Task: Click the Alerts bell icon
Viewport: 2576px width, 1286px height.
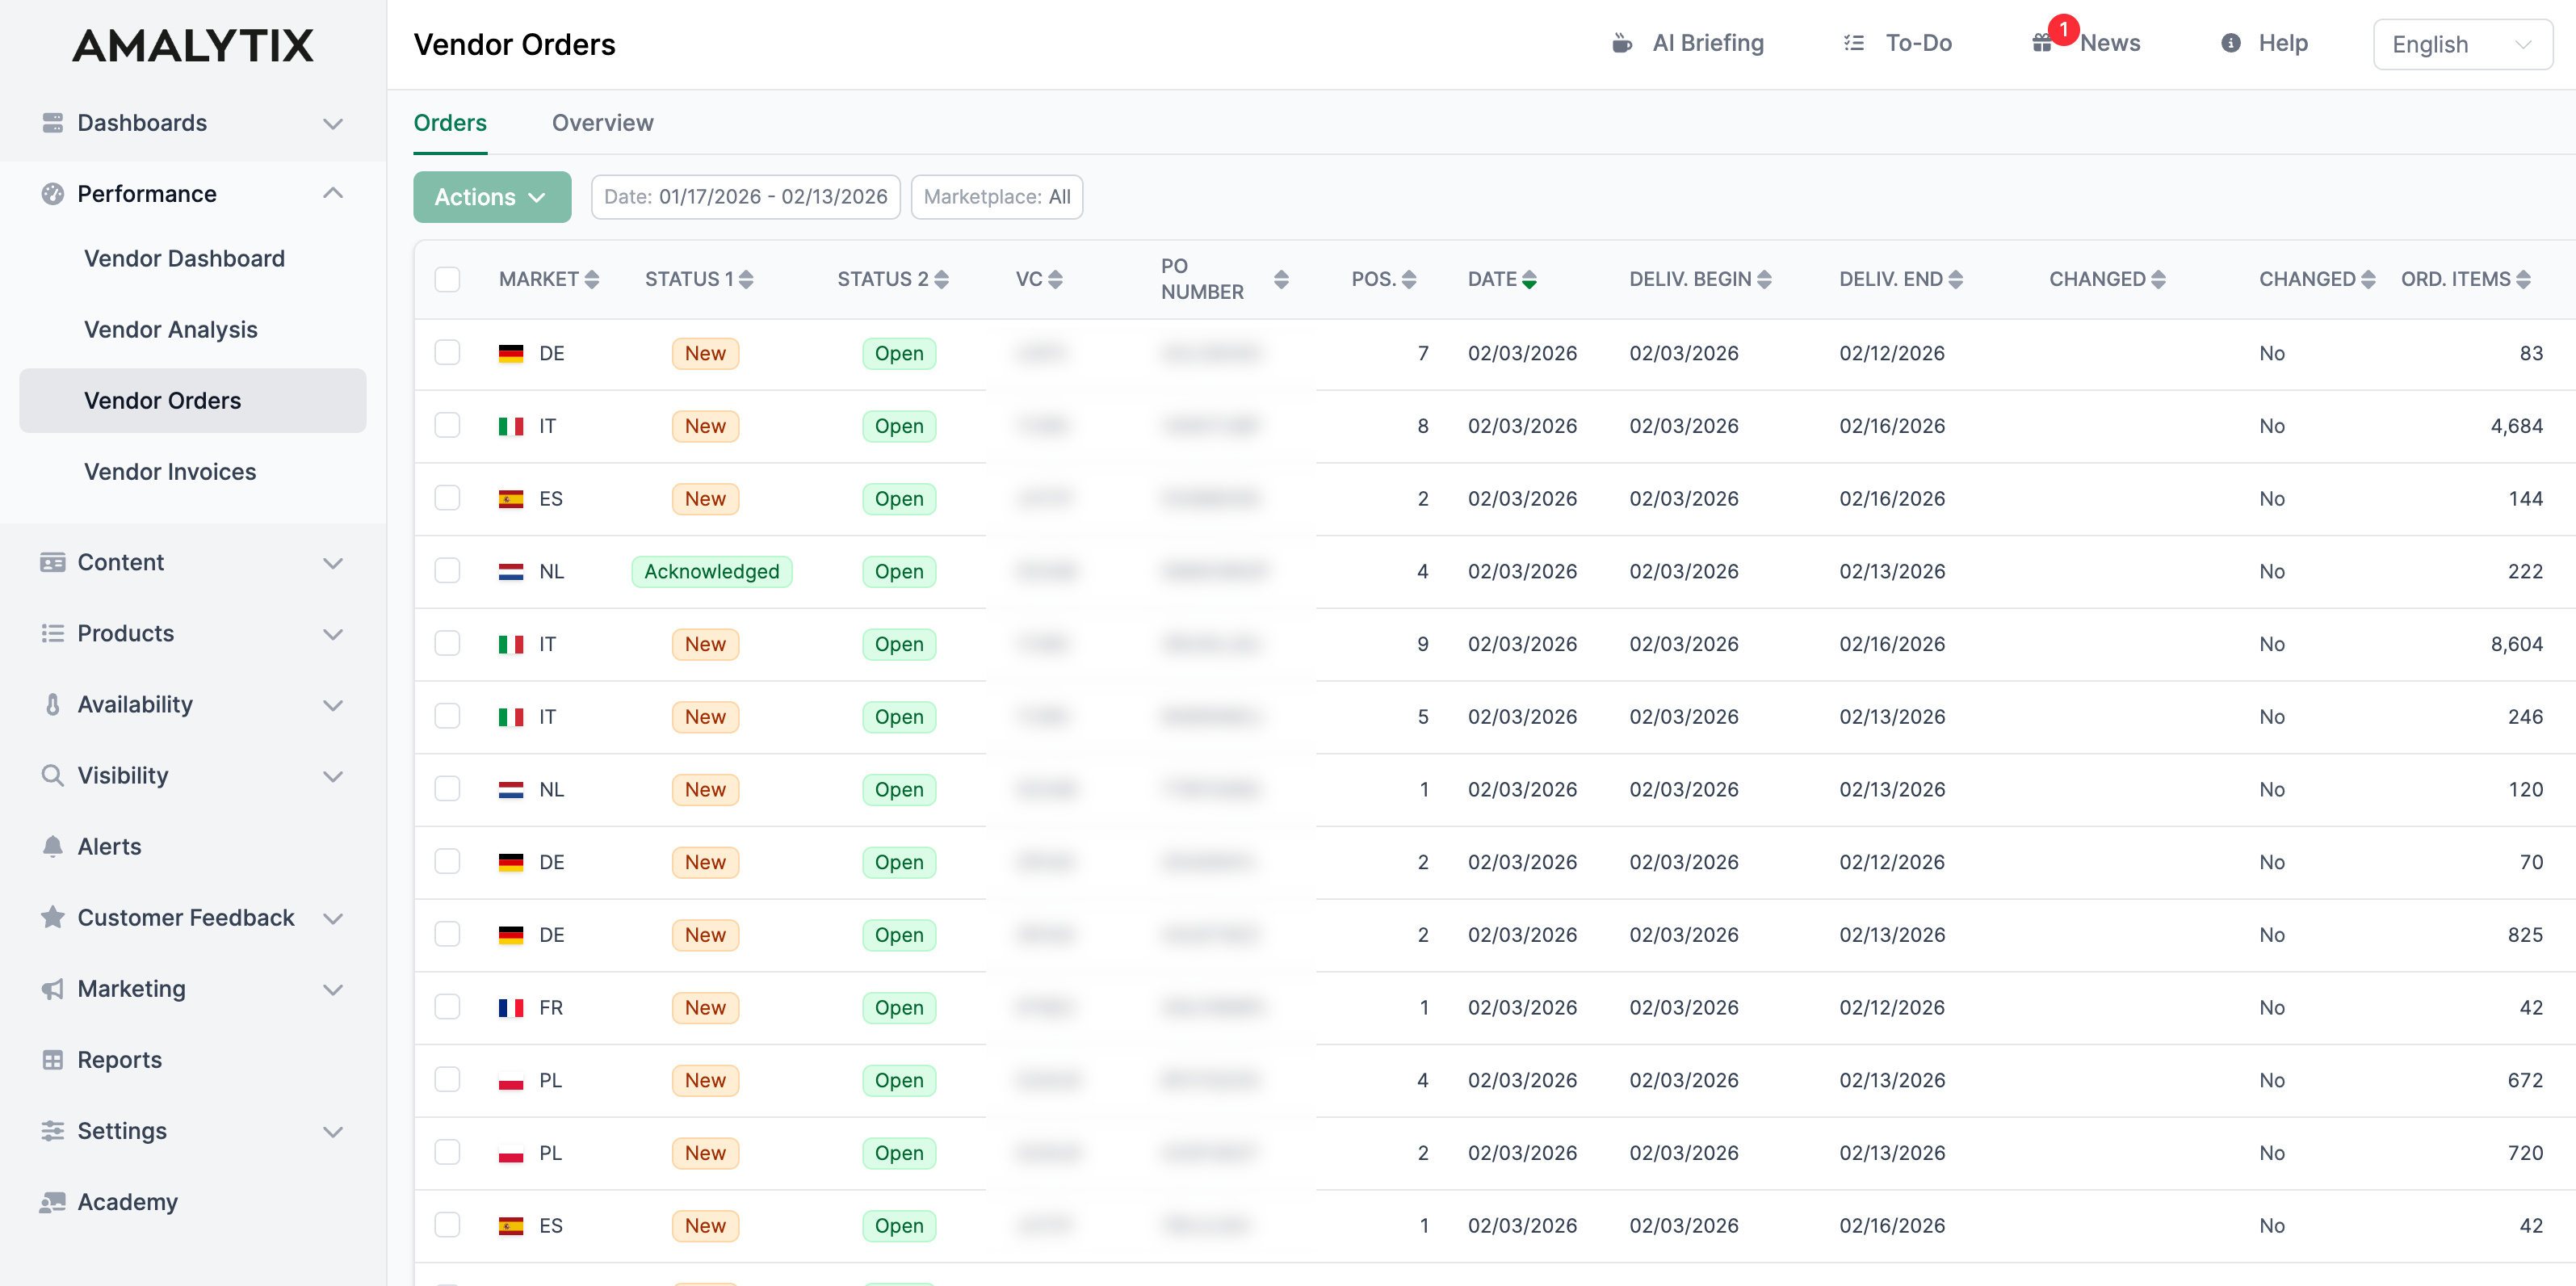Action: 52,846
